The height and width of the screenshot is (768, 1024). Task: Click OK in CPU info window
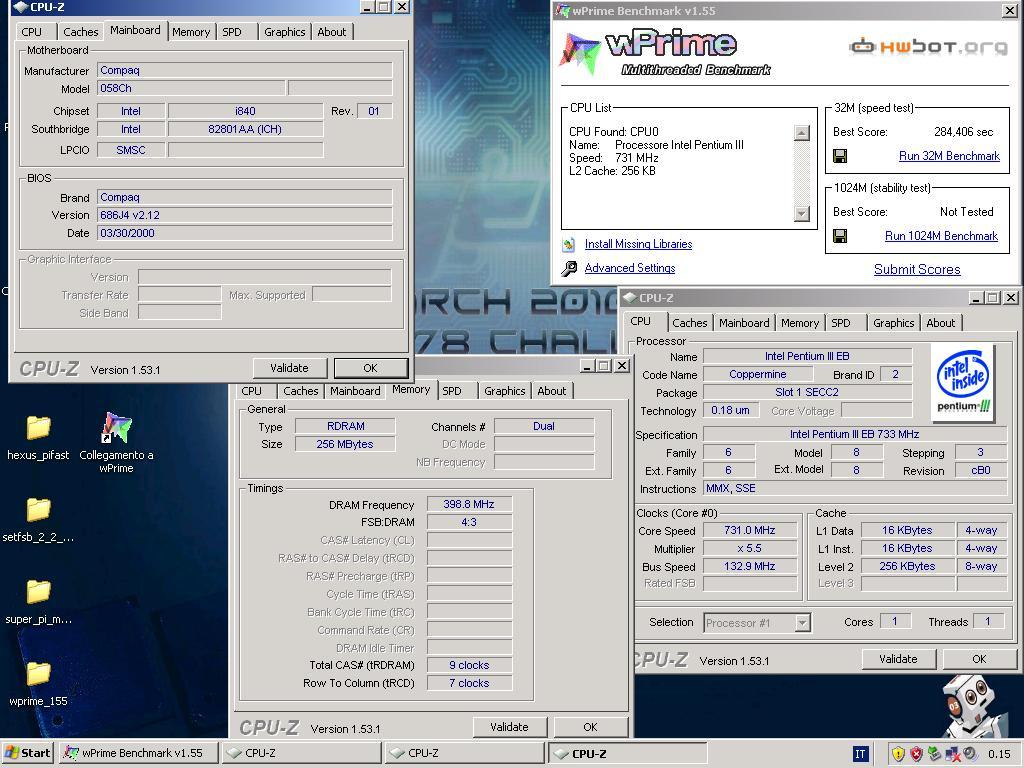point(979,659)
